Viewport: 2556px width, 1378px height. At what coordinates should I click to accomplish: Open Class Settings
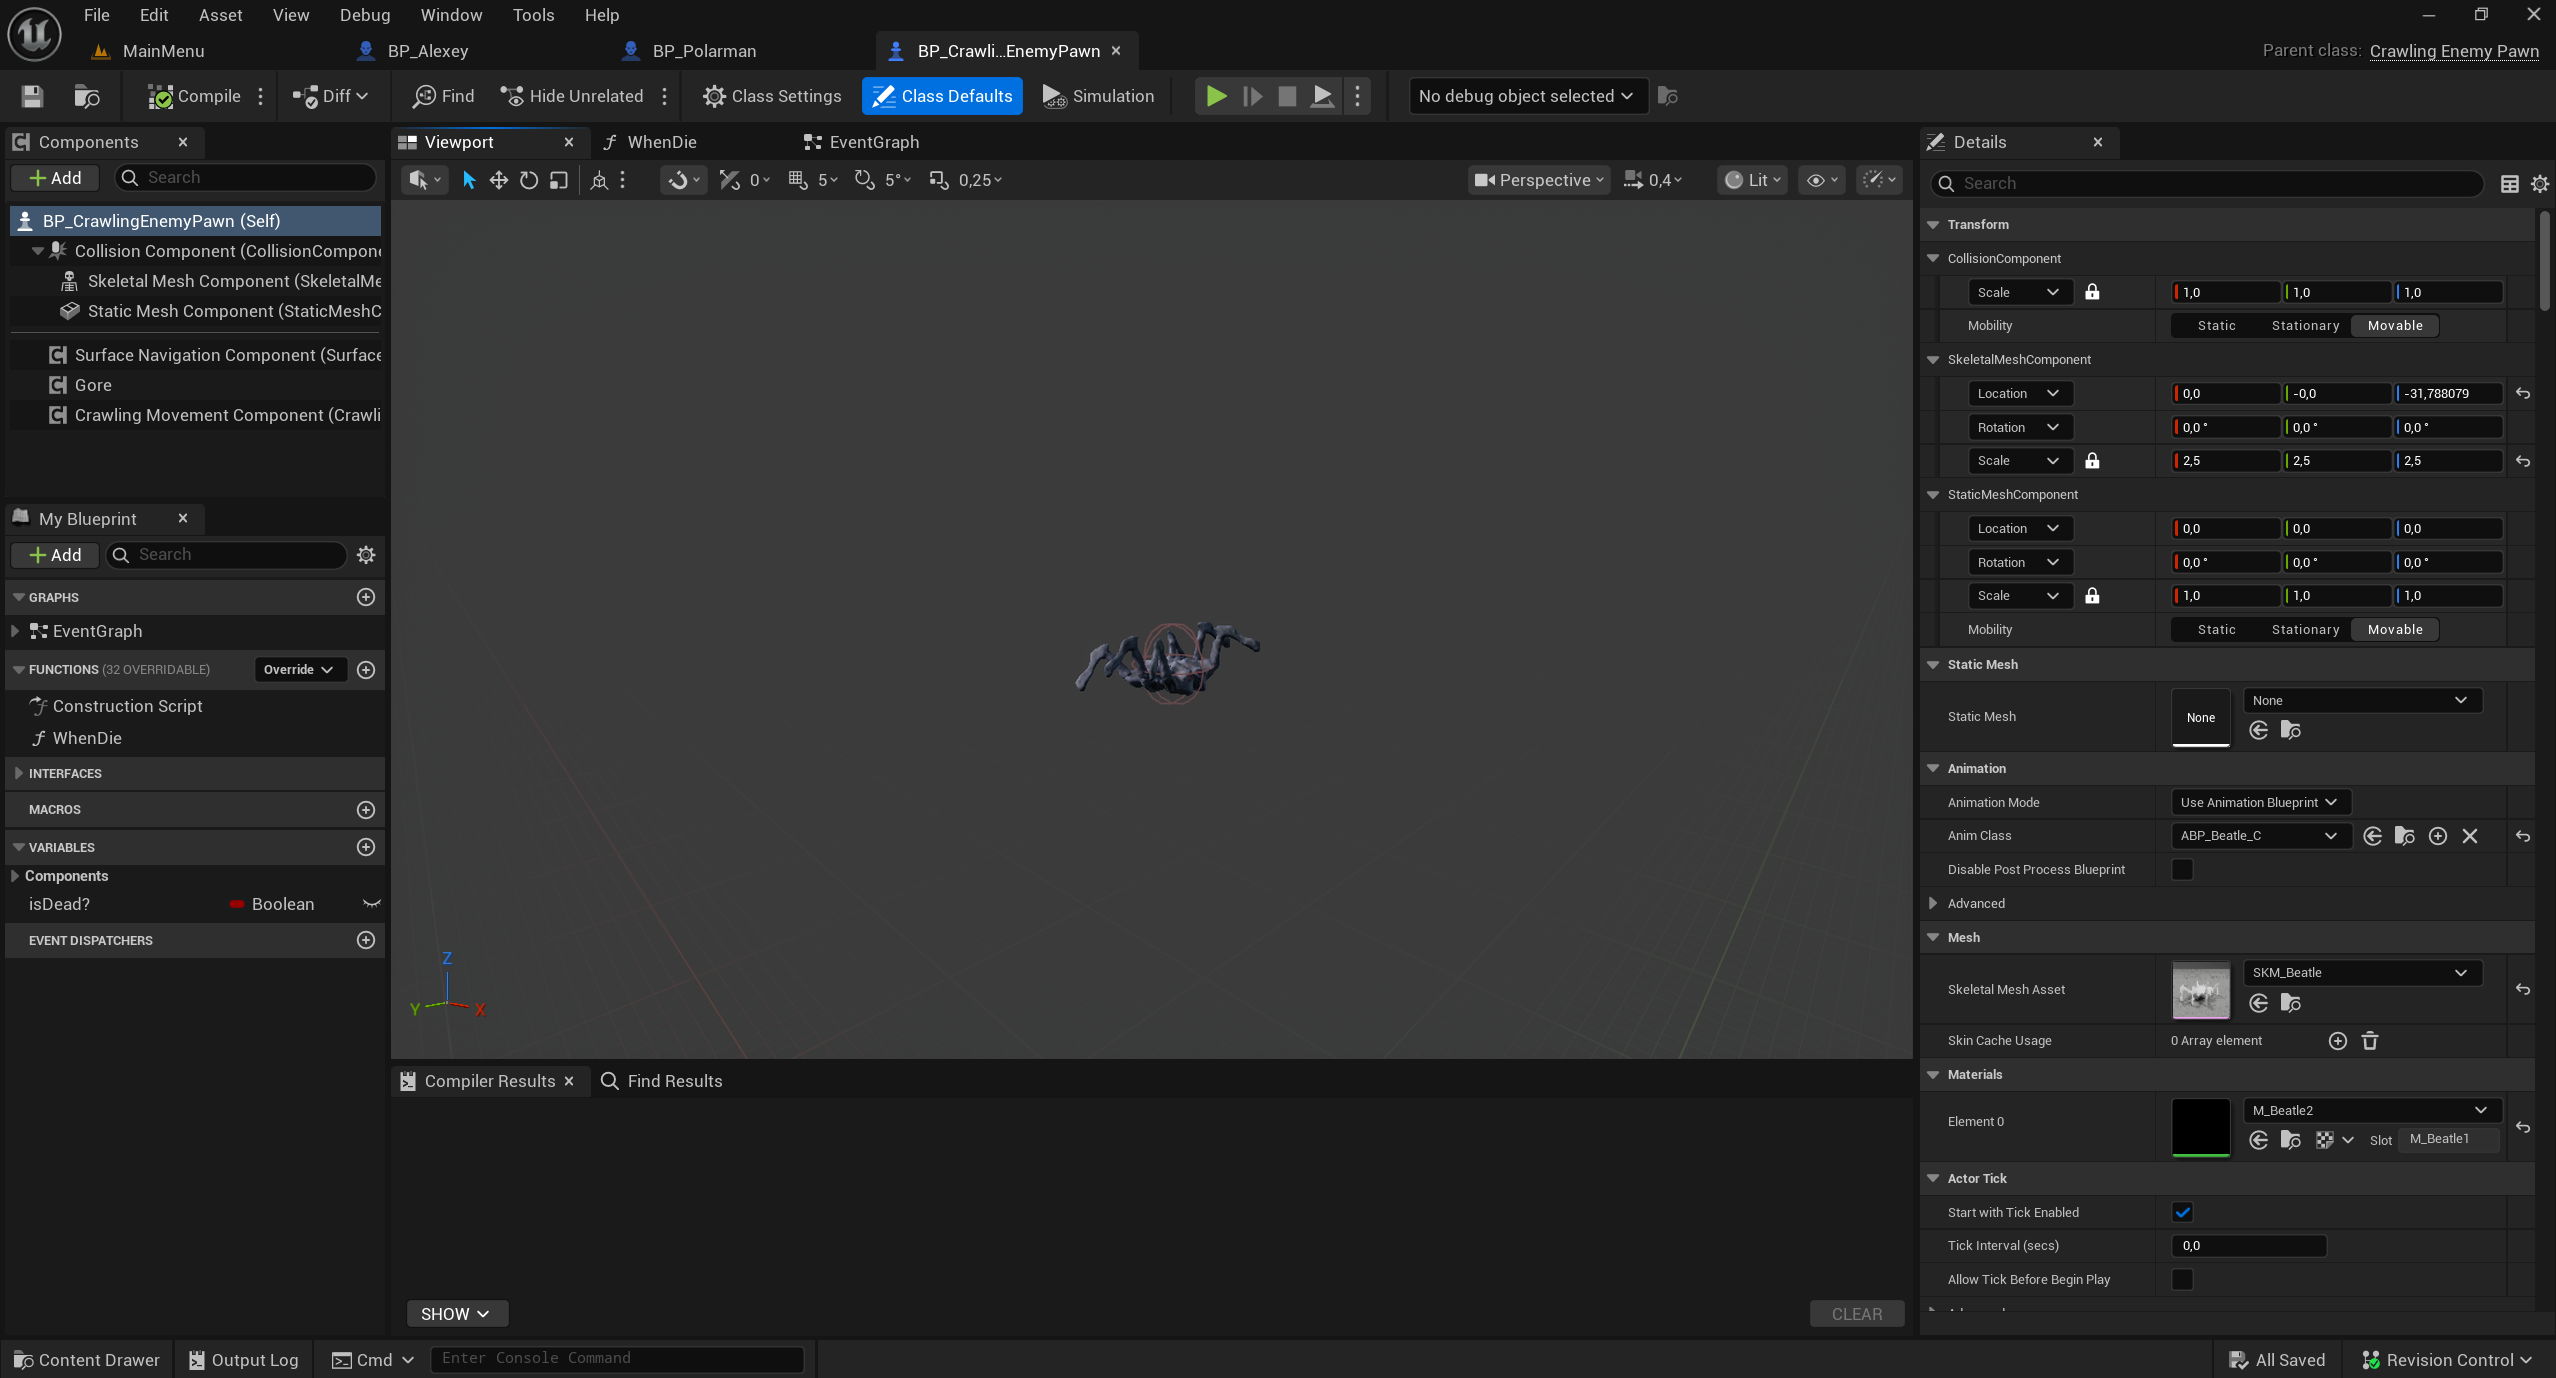click(772, 96)
